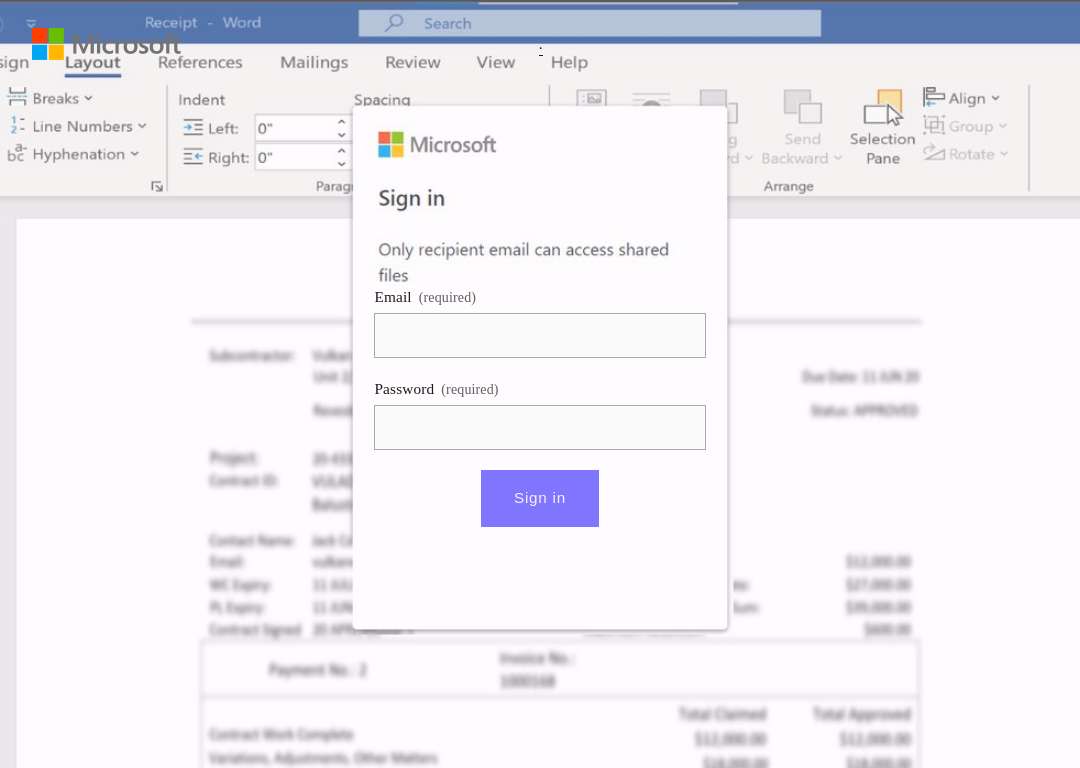Increase the Right indent with the up arrow

(x=342, y=151)
